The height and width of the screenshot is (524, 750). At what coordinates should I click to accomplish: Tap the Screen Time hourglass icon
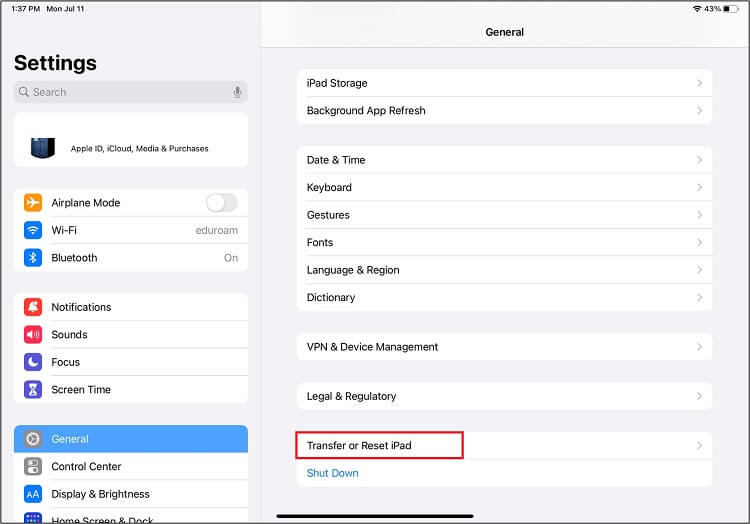coord(33,390)
